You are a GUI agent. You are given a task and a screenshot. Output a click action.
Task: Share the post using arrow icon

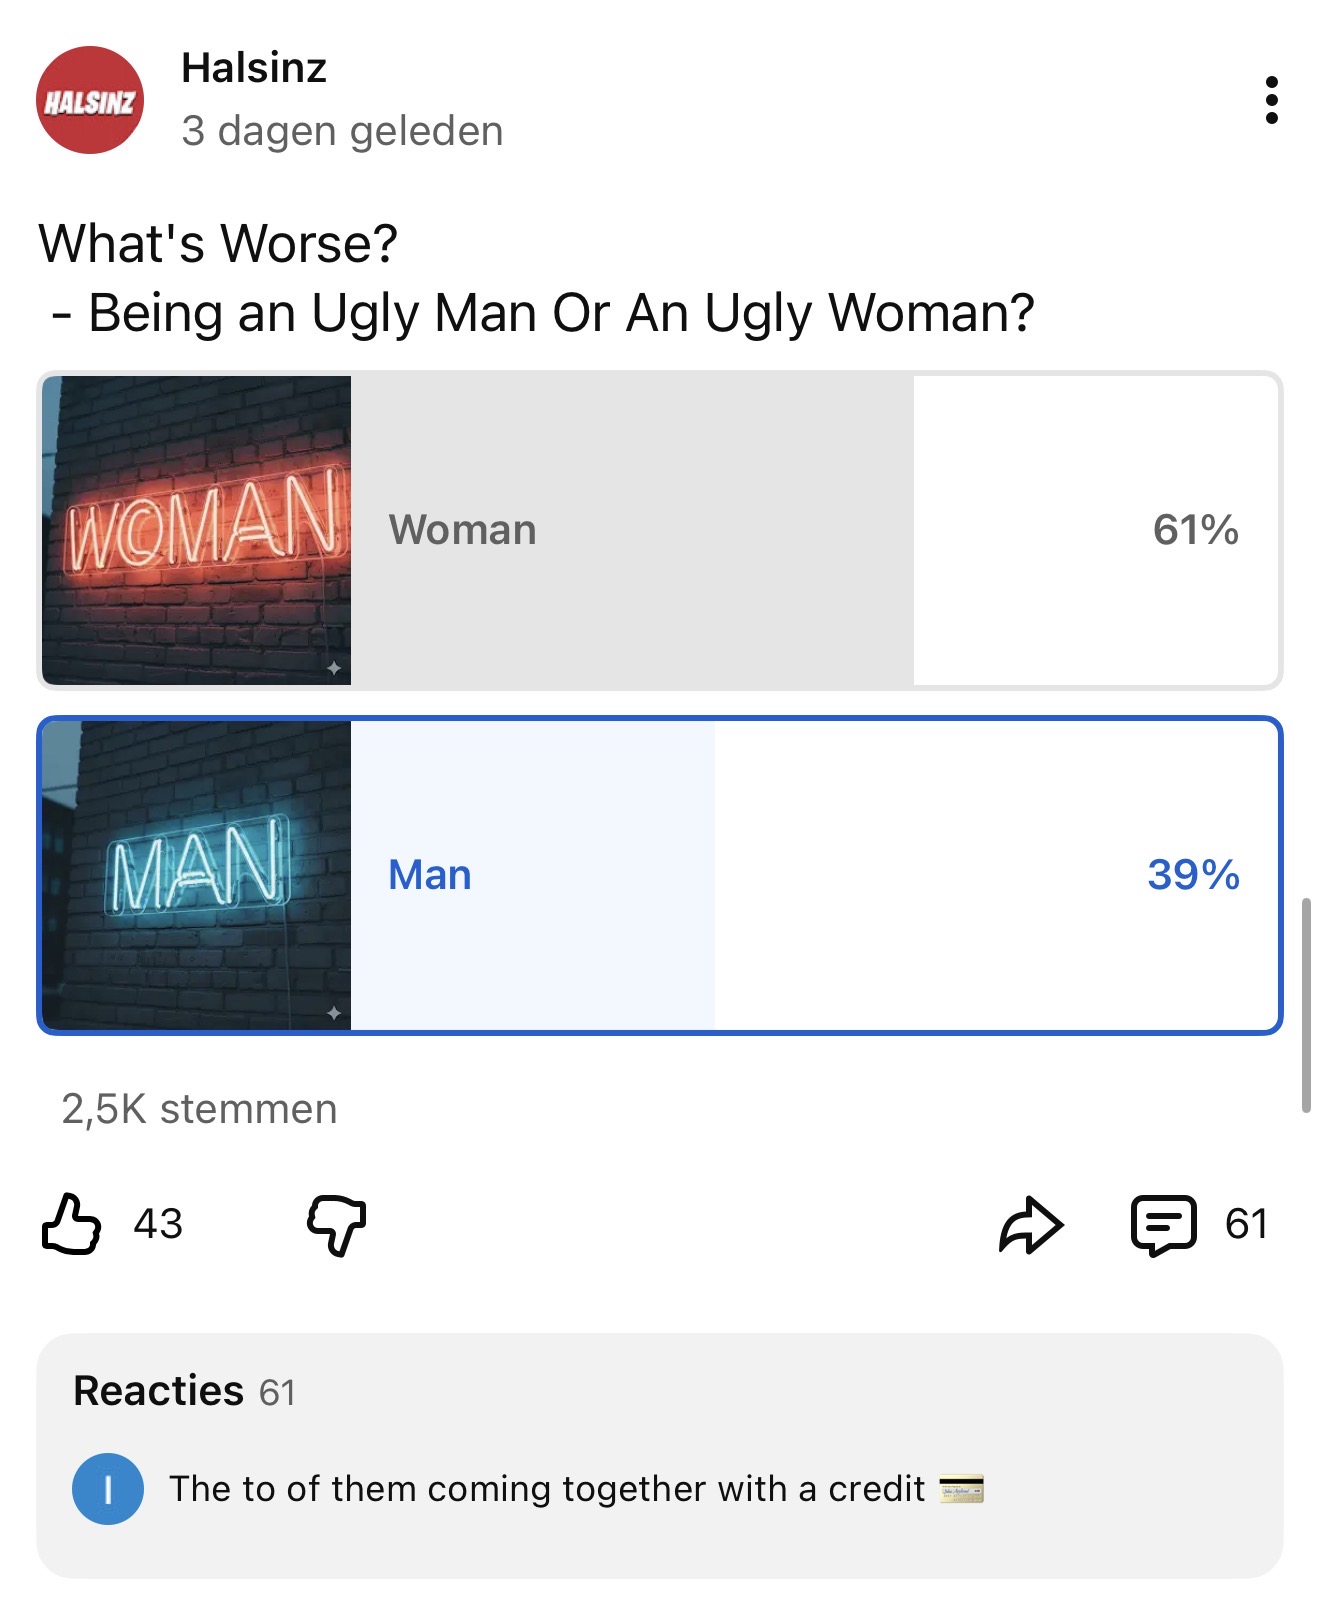click(x=1030, y=1224)
